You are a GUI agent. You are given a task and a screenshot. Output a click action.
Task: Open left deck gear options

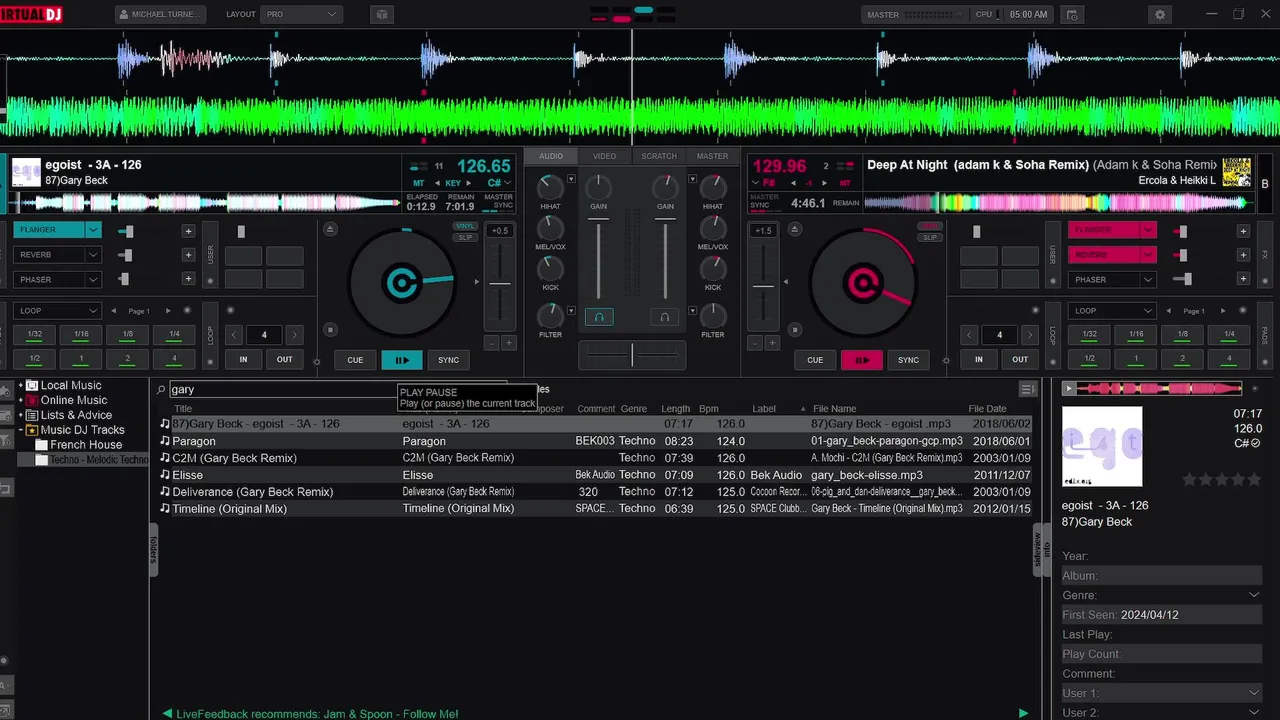point(317,362)
